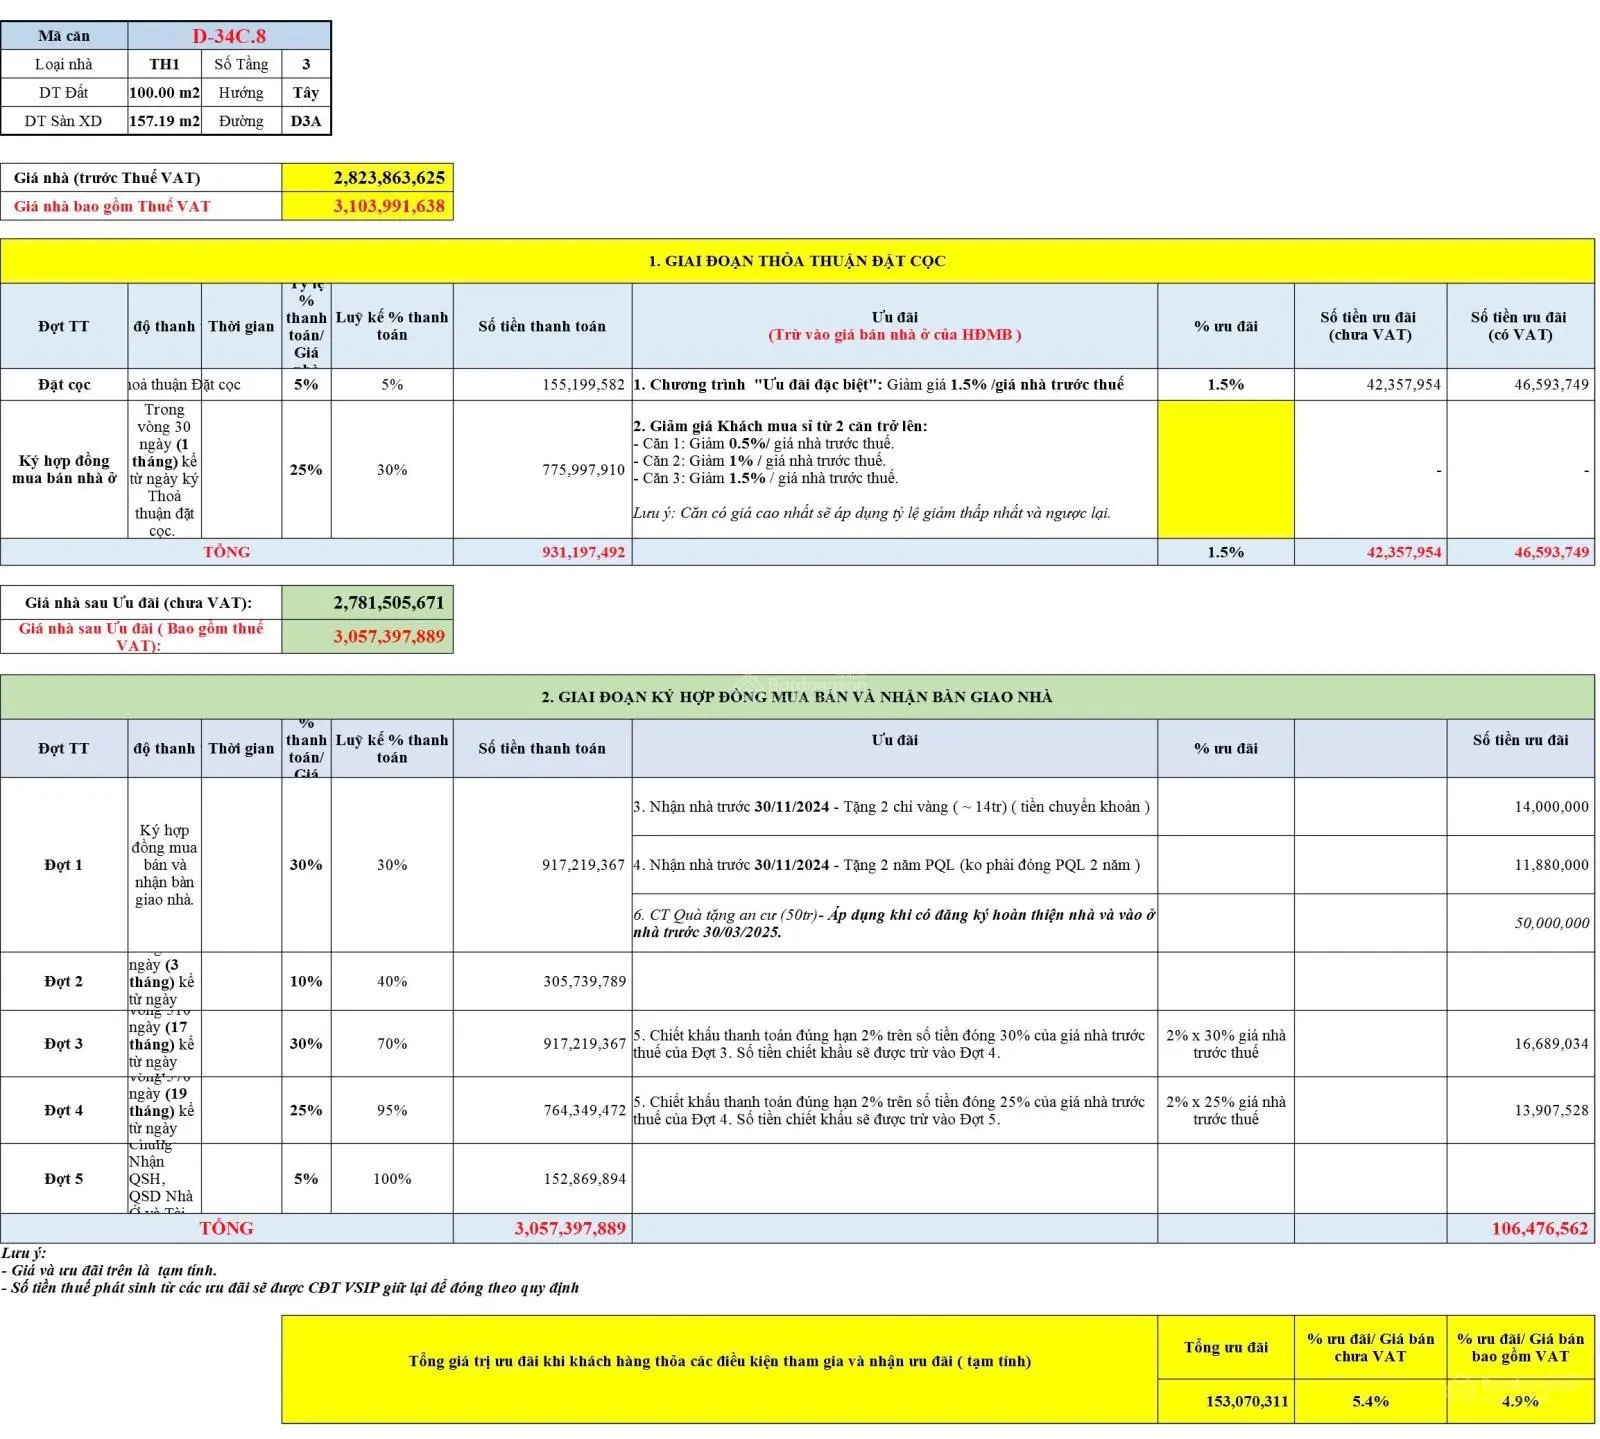This screenshot has height=1439, width=1600.
Task: Select total incentive value 153,070,311
Action: click(1226, 1401)
